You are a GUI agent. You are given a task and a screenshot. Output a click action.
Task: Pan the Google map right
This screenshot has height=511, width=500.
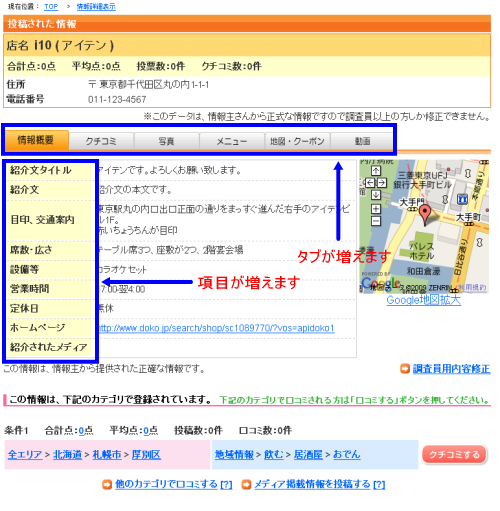click(382, 183)
